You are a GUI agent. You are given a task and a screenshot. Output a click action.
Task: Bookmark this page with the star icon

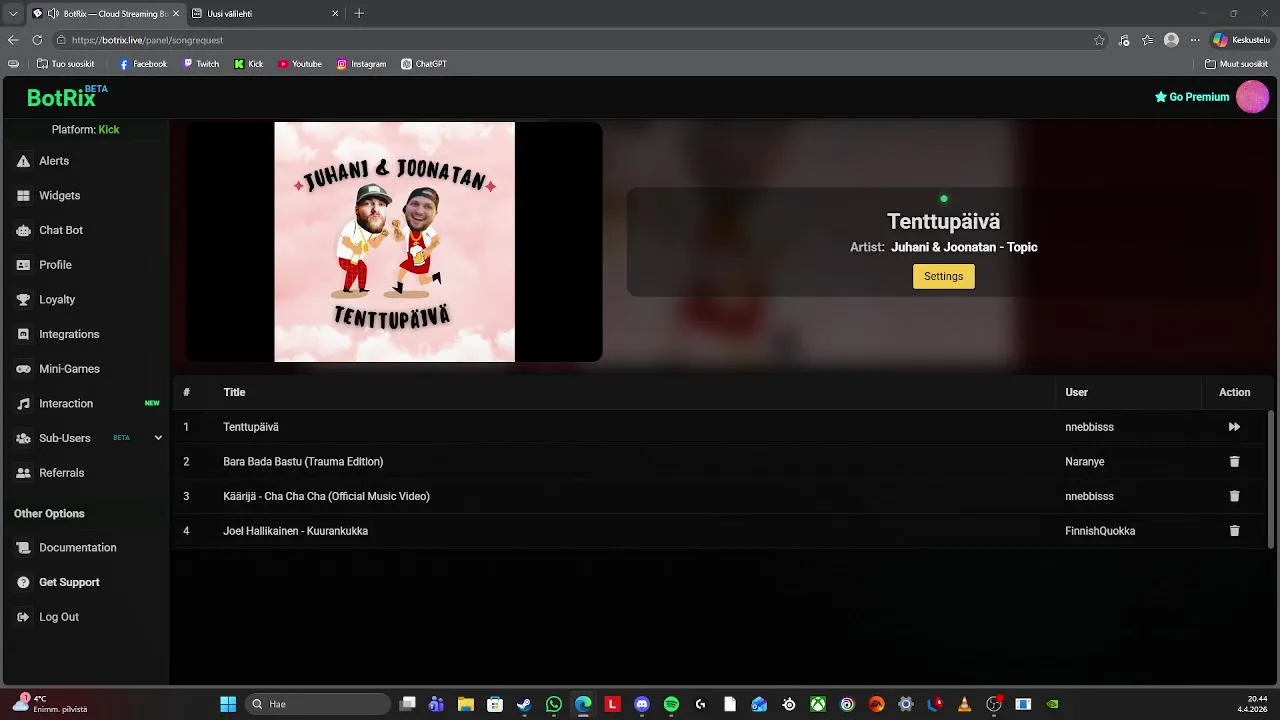[x=1099, y=40]
